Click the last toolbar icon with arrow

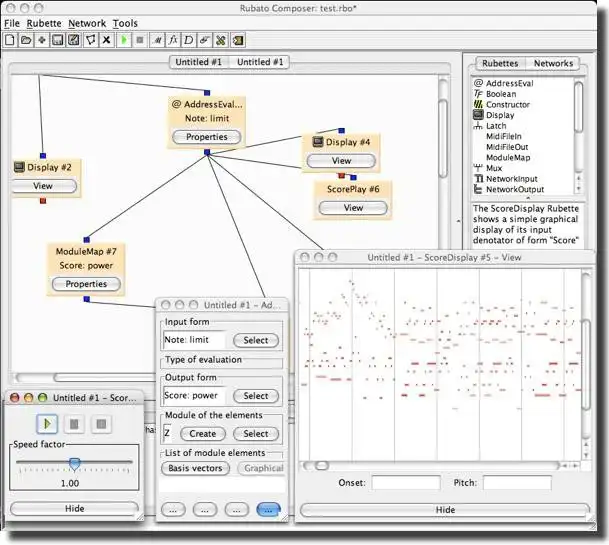237,40
